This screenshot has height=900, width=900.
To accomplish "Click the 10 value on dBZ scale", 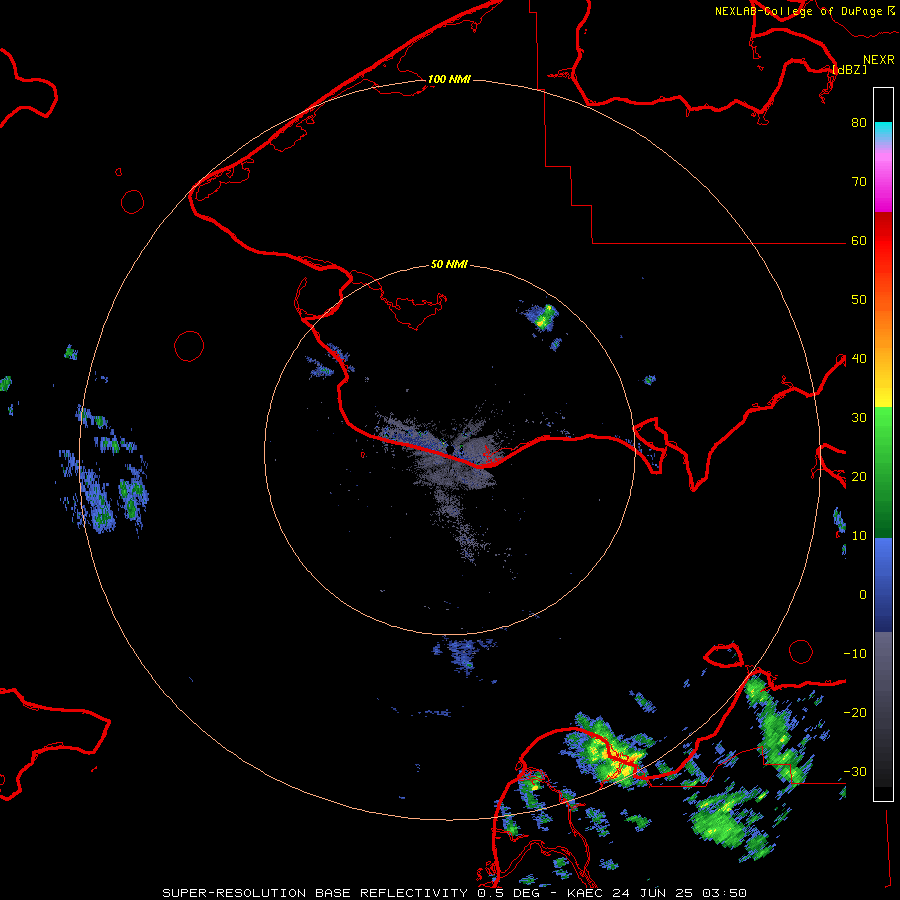I will coord(859,536).
